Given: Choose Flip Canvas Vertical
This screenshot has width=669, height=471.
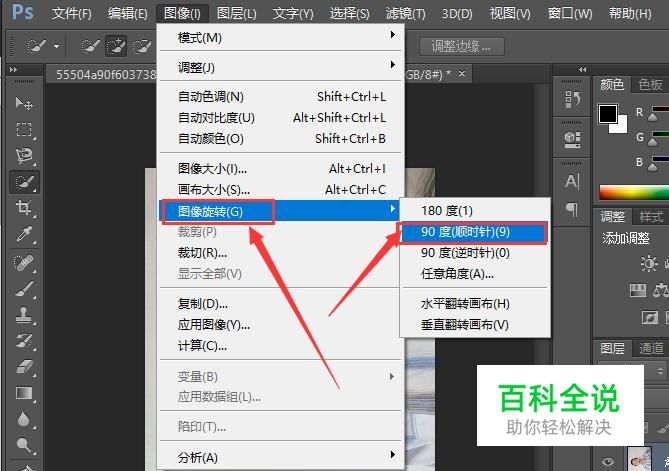Looking at the screenshot, I should (x=475, y=325).
